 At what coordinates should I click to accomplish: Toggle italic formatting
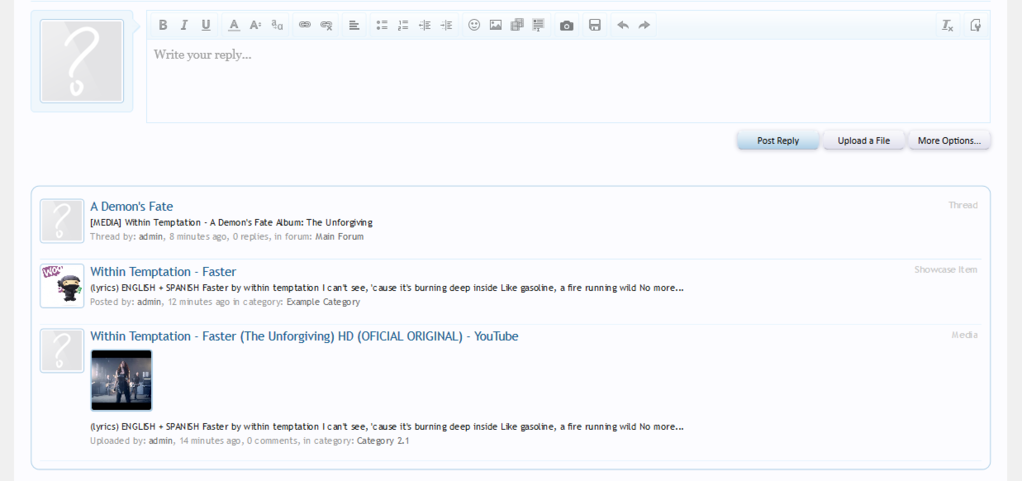(x=184, y=25)
